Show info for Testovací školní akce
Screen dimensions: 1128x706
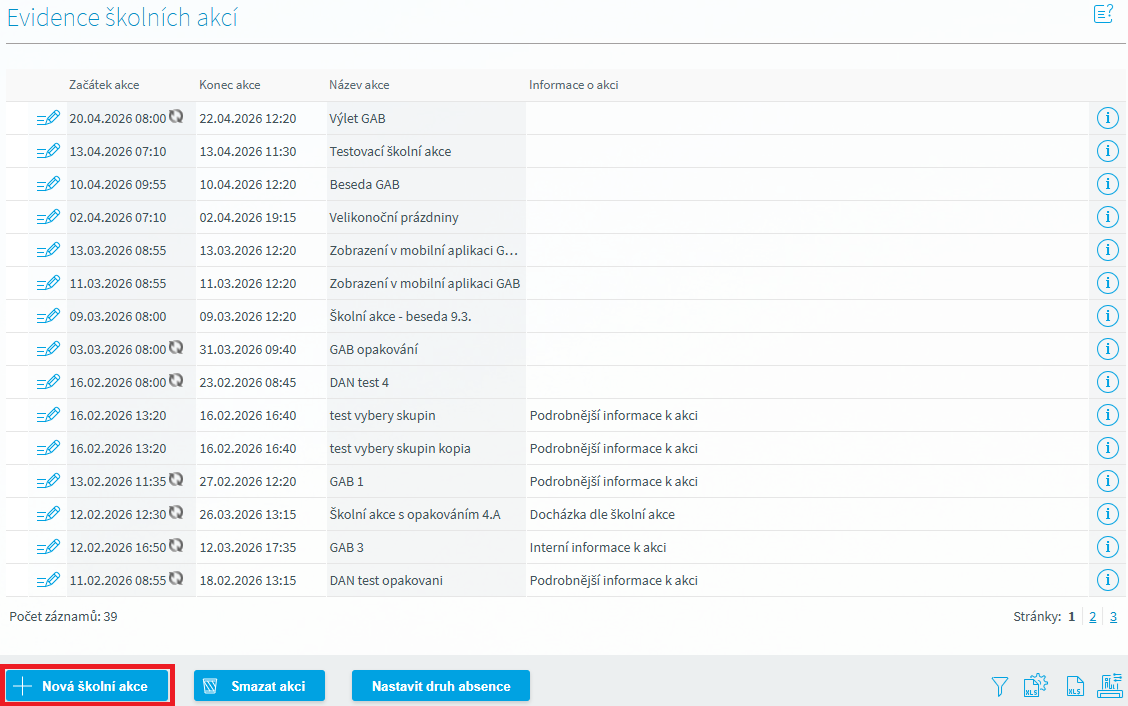(1107, 152)
